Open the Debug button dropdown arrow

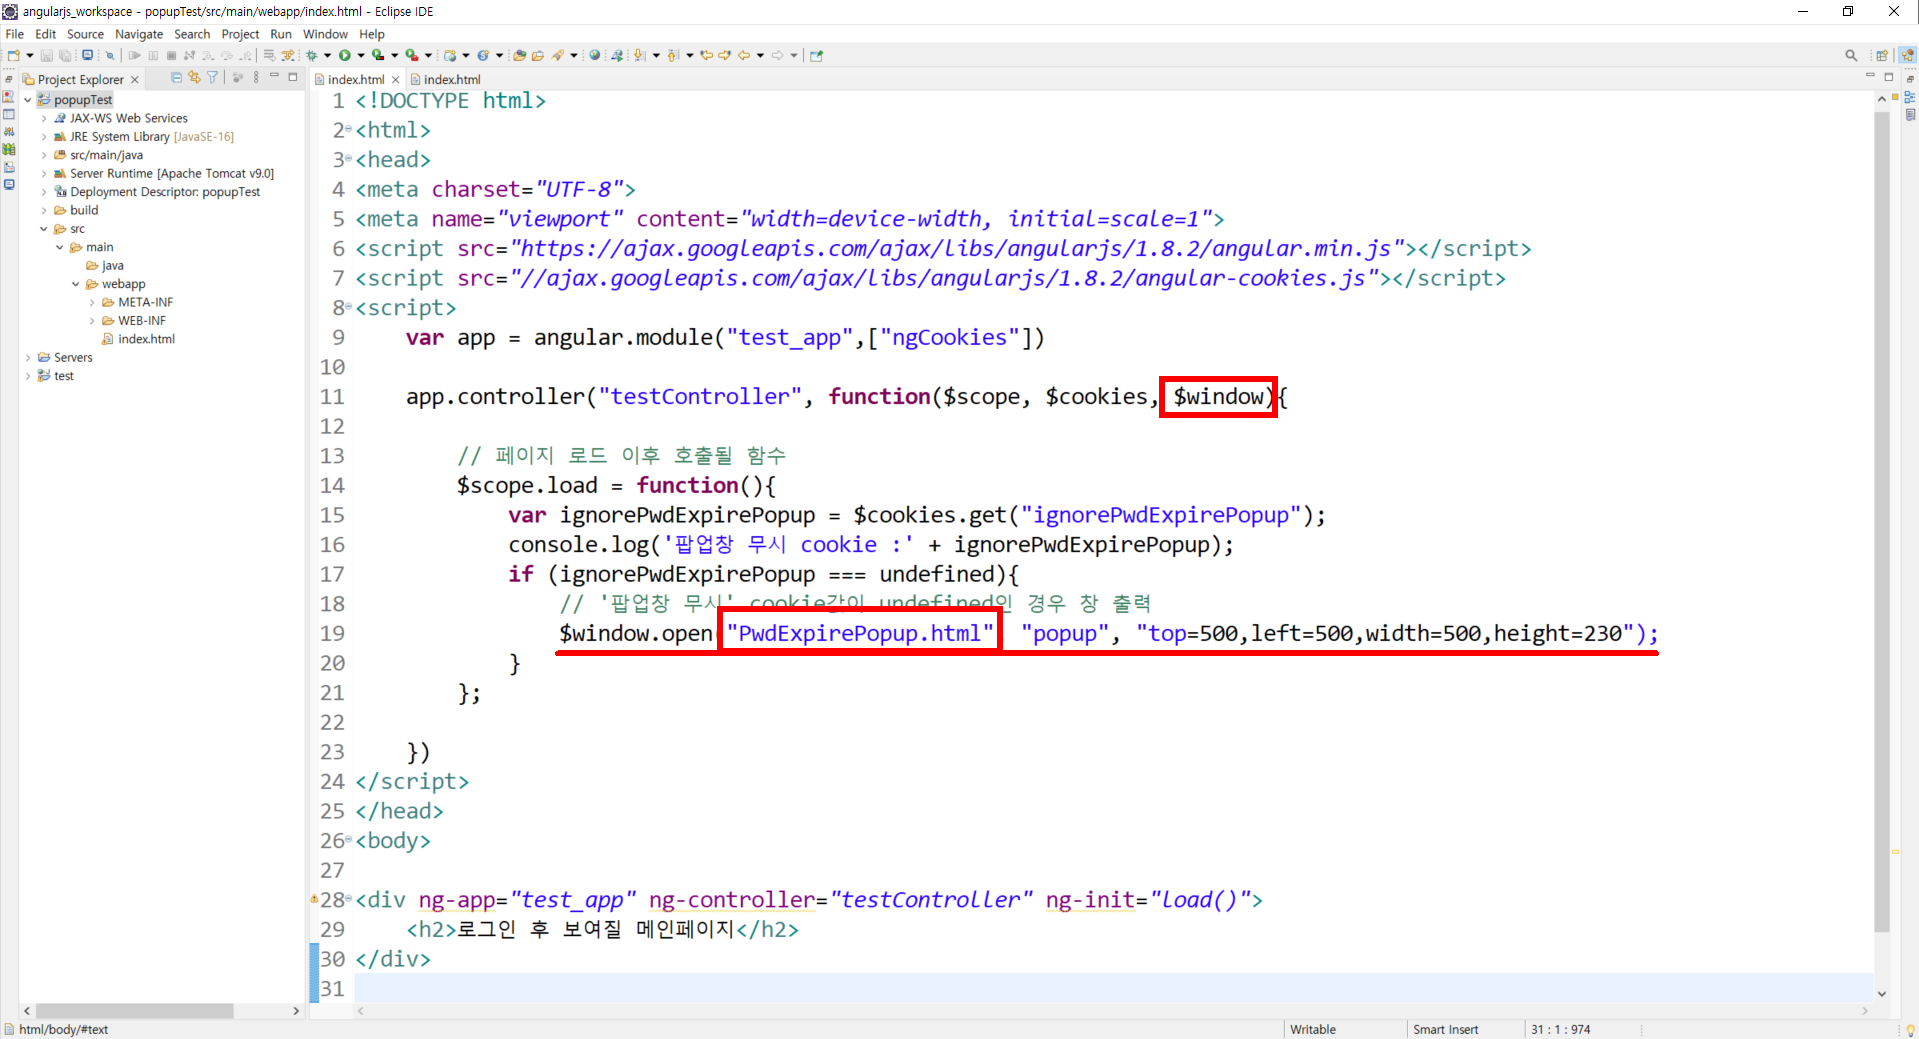327,55
